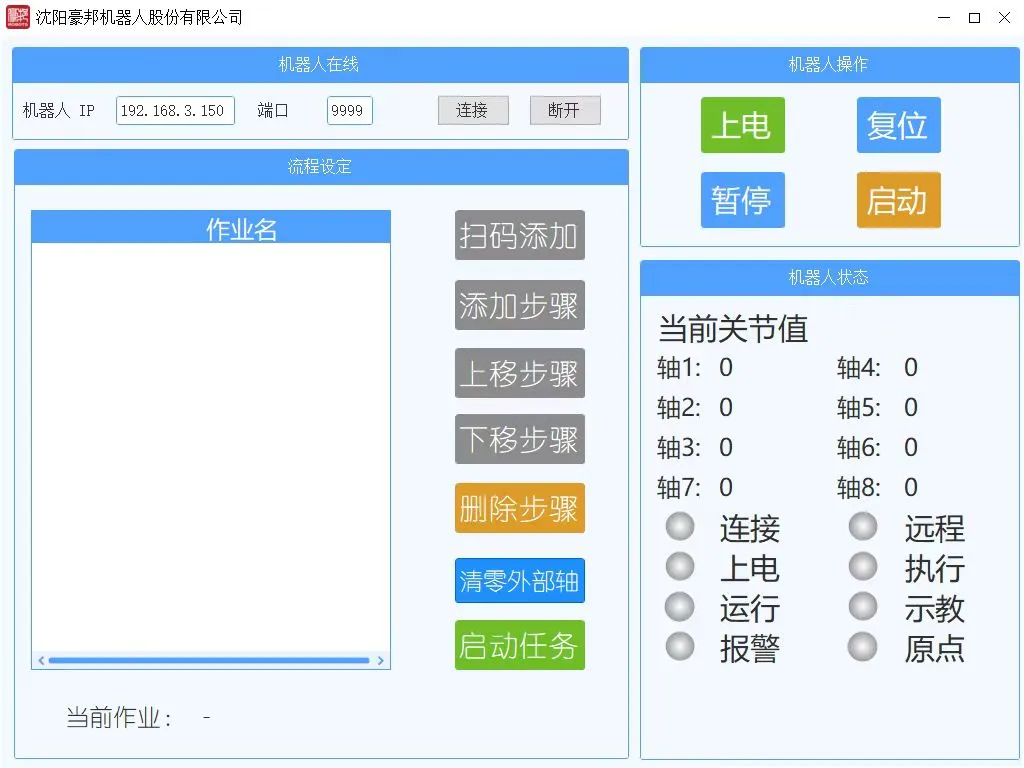
Task: Click 清零外部轴 to zero external axes
Action: pyautogui.click(x=518, y=579)
